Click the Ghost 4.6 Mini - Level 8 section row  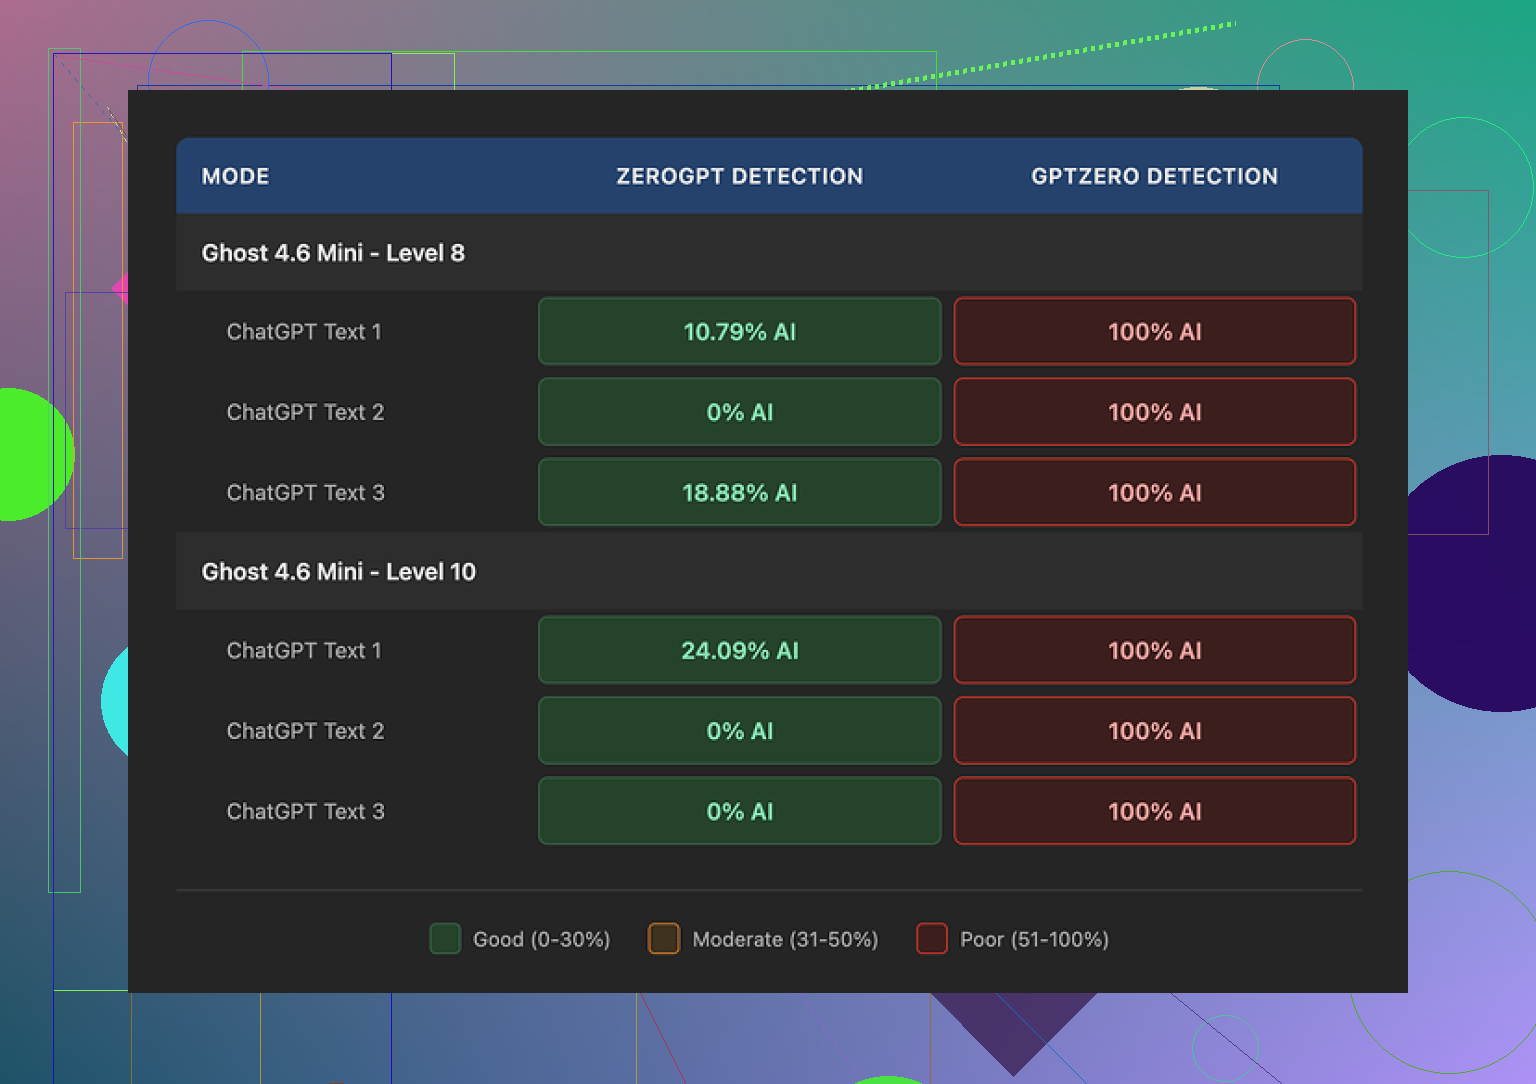pyautogui.click(x=333, y=253)
